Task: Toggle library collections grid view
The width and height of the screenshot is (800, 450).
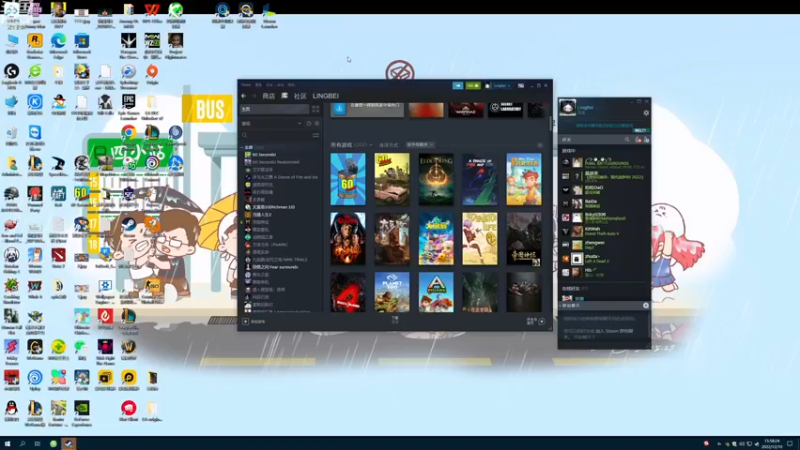Action: click(x=315, y=109)
